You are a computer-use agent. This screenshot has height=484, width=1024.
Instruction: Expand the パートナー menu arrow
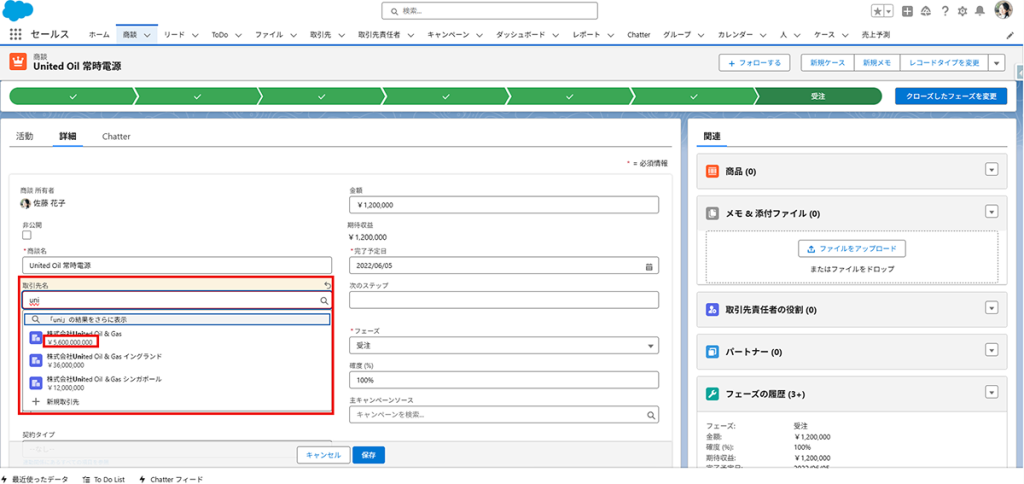pyautogui.click(x=991, y=351)
